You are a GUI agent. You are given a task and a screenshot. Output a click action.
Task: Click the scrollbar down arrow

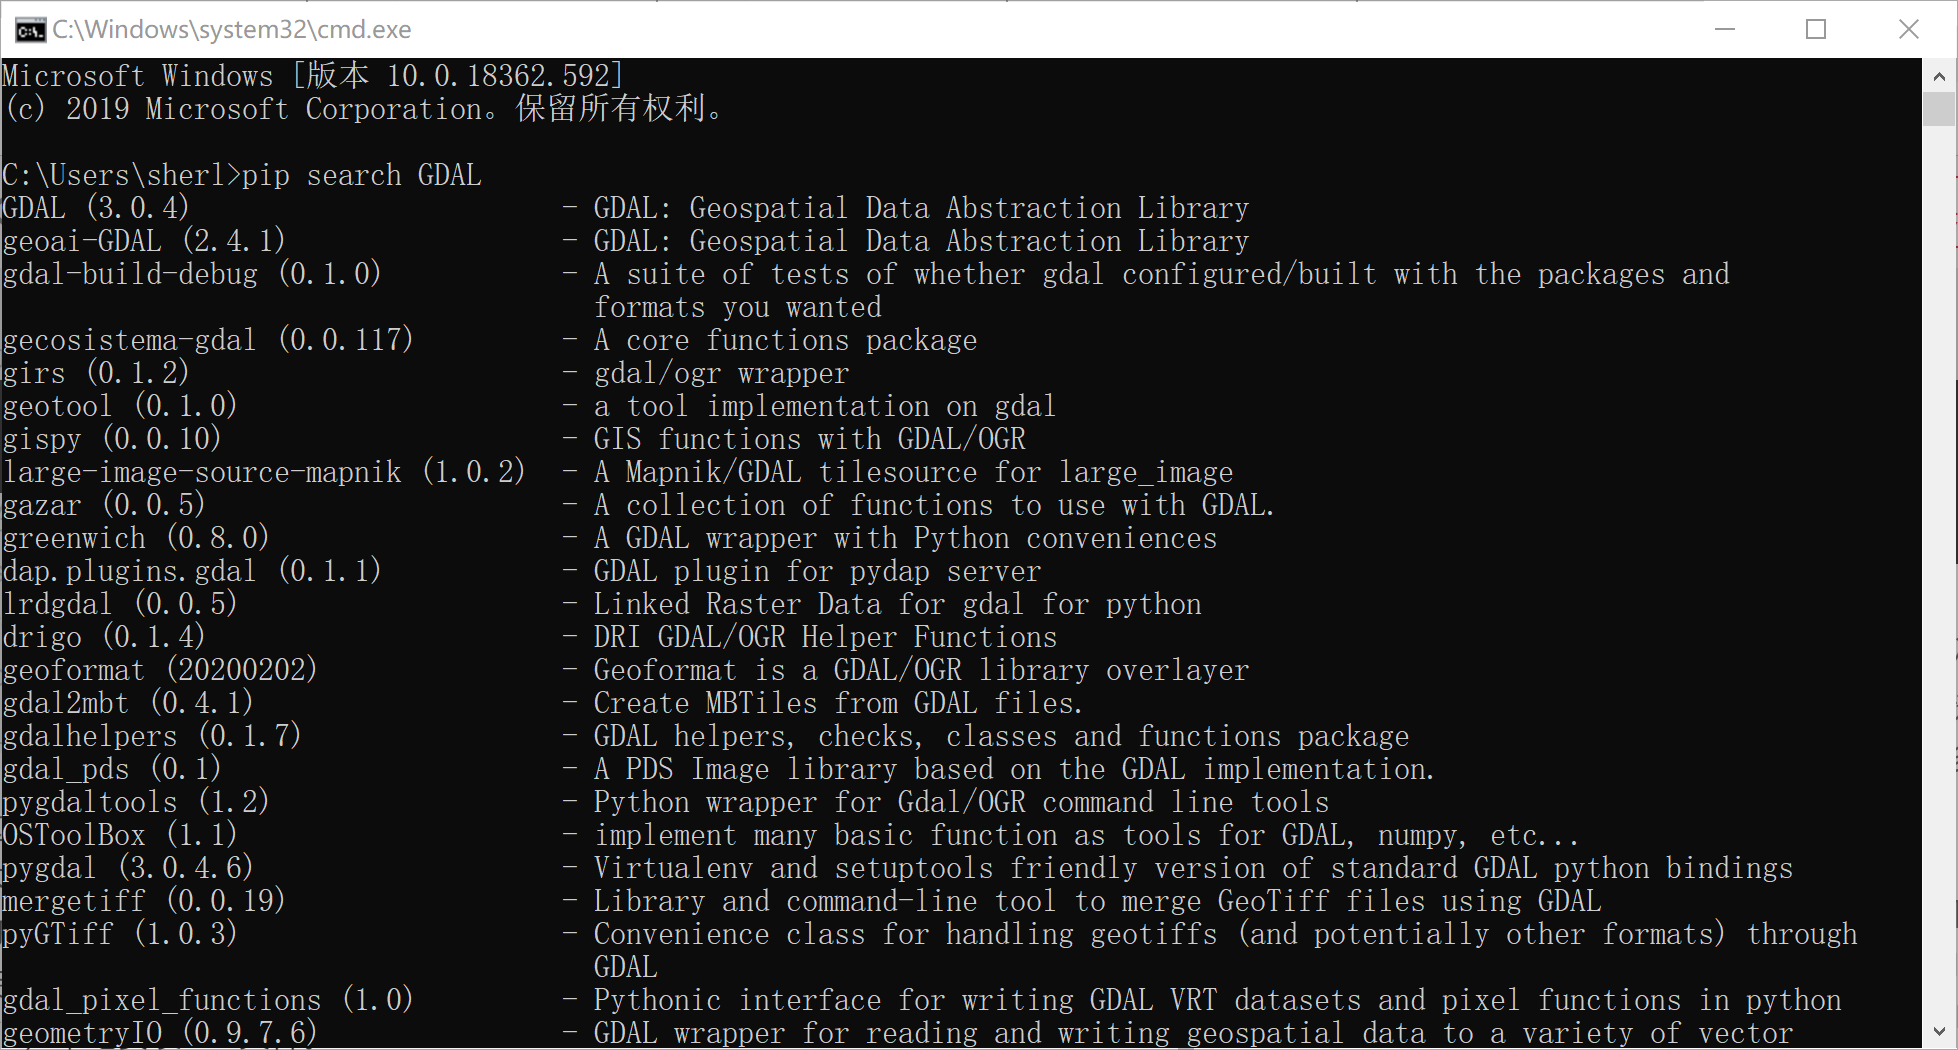click(1939, 1031)
